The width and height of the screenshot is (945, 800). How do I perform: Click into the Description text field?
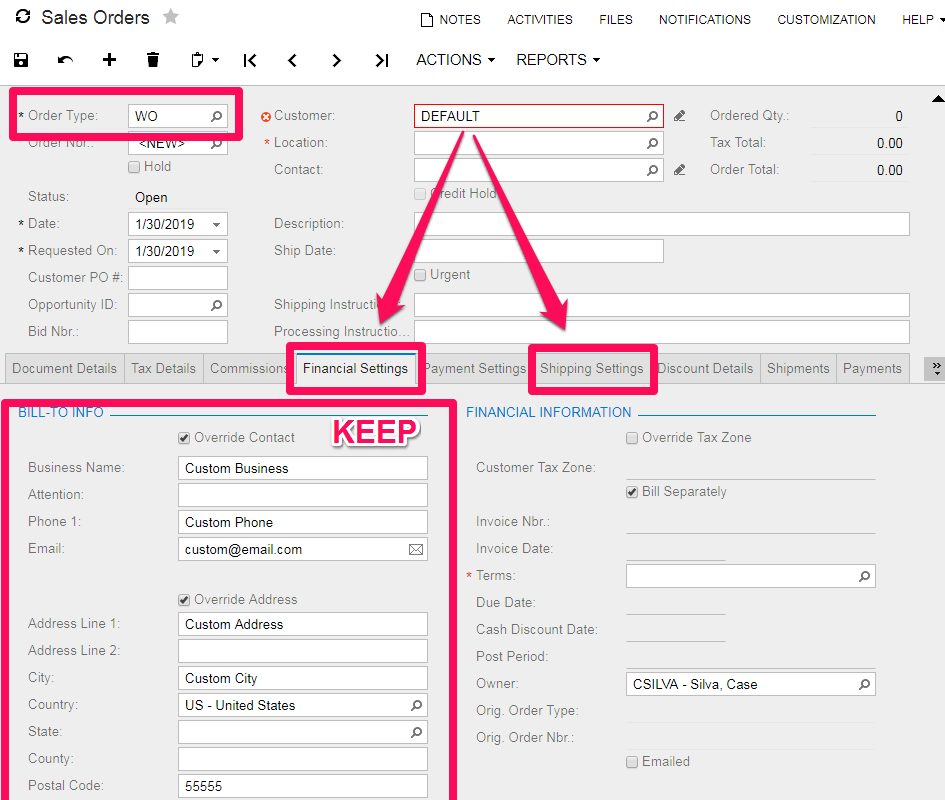661,224
